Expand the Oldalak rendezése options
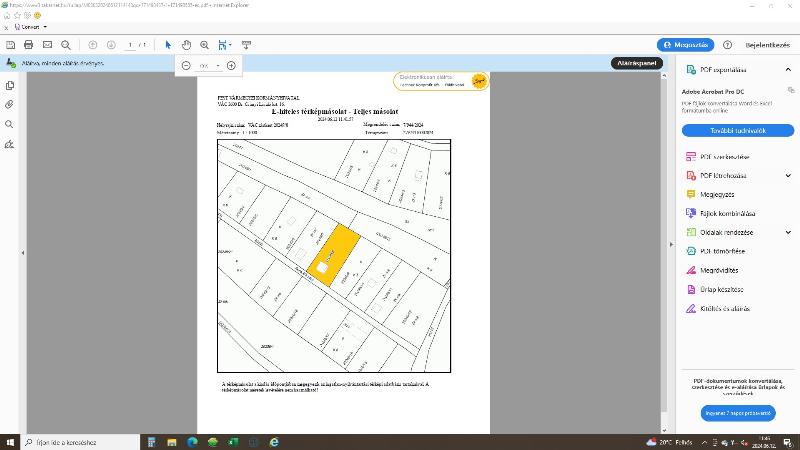The height and width of the screenshot is (450, 800). coord(788,232)
